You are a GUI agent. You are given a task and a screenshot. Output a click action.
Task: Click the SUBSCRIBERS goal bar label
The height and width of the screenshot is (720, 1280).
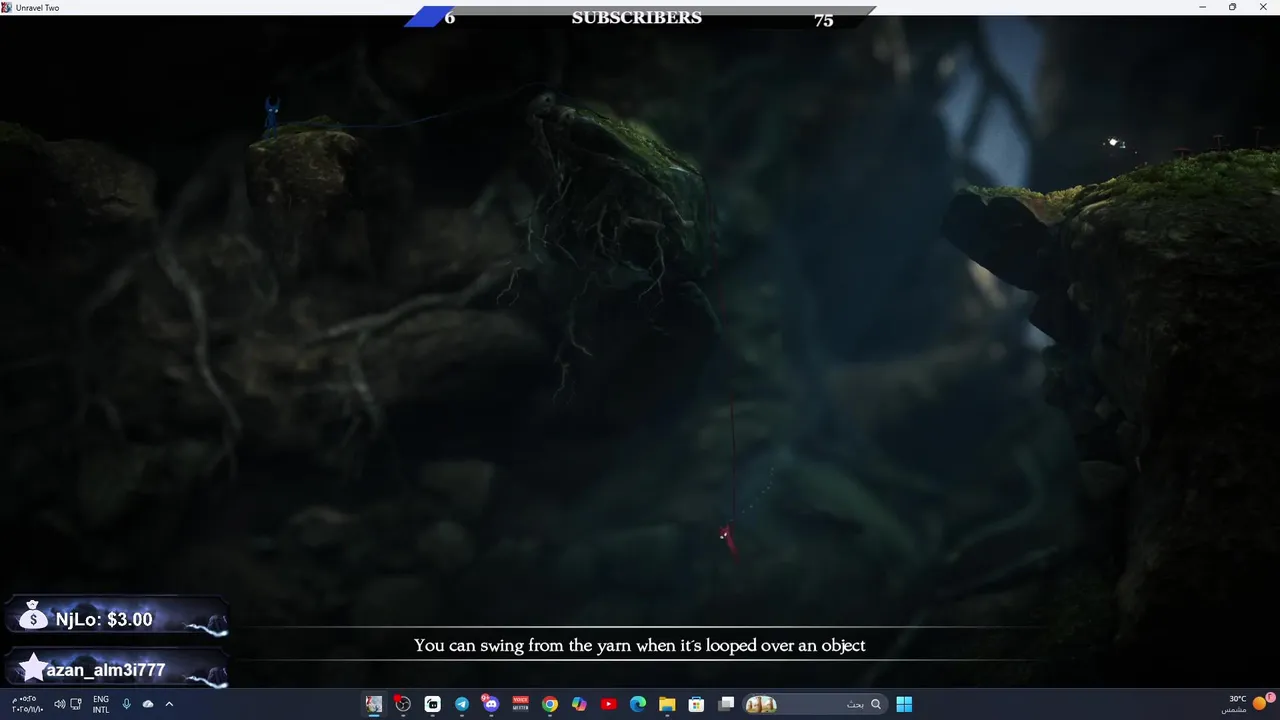click(637, 18)
